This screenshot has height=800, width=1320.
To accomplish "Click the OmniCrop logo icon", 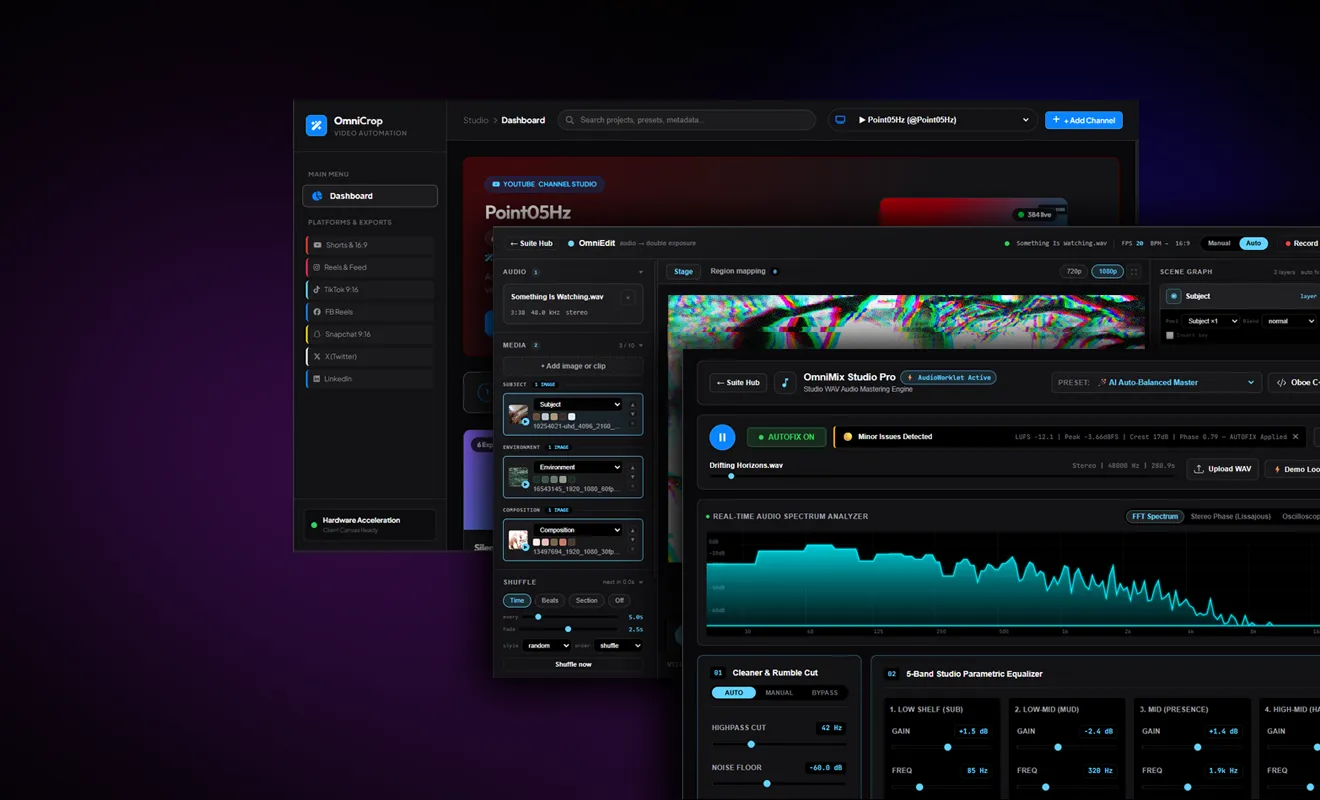I will pyautogui.click(x=316, y=125).
